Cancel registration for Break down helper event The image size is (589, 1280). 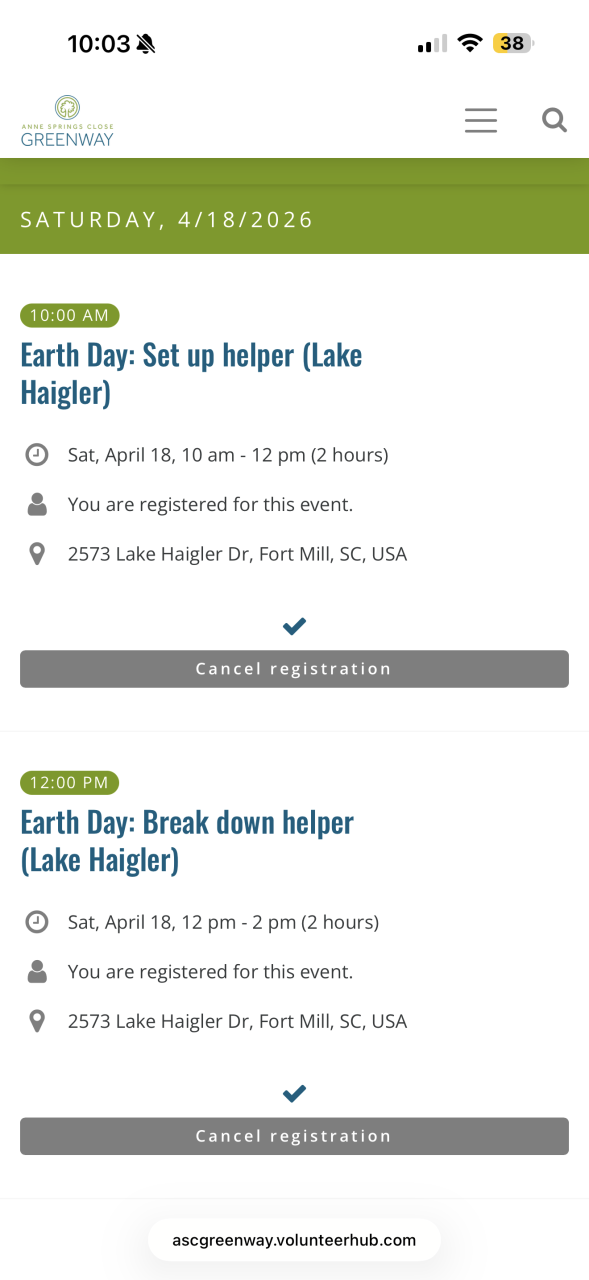[294, 1136]
